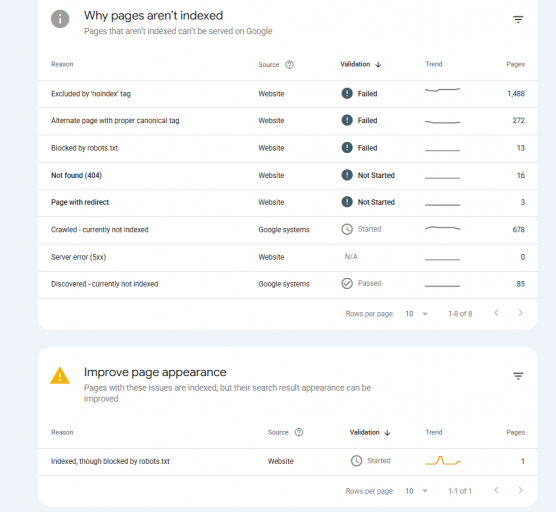The height and width of the screenshot is (512, 556).
Task: Click the Reason column header in the not indexed table
Action: coord(62,64)
